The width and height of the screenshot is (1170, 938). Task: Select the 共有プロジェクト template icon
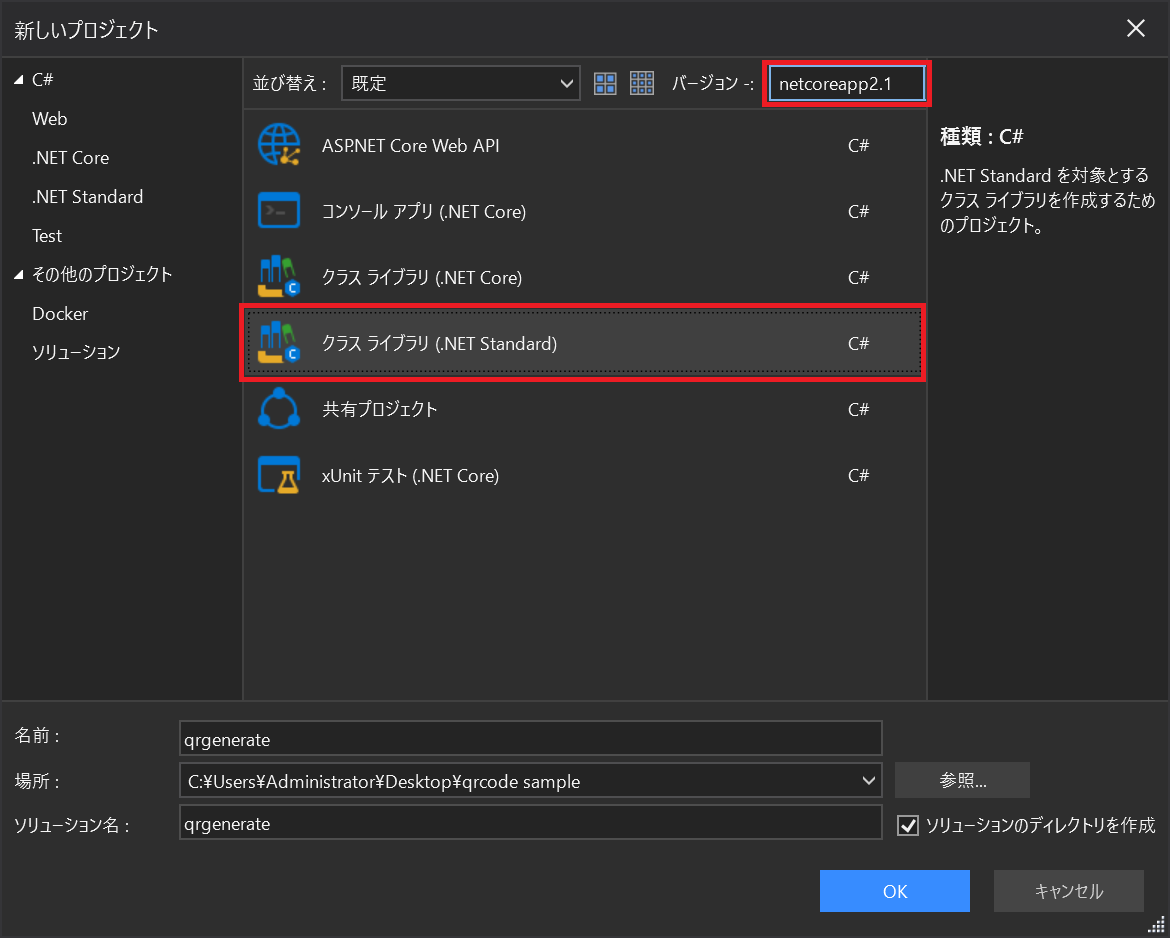coord(279,409)
